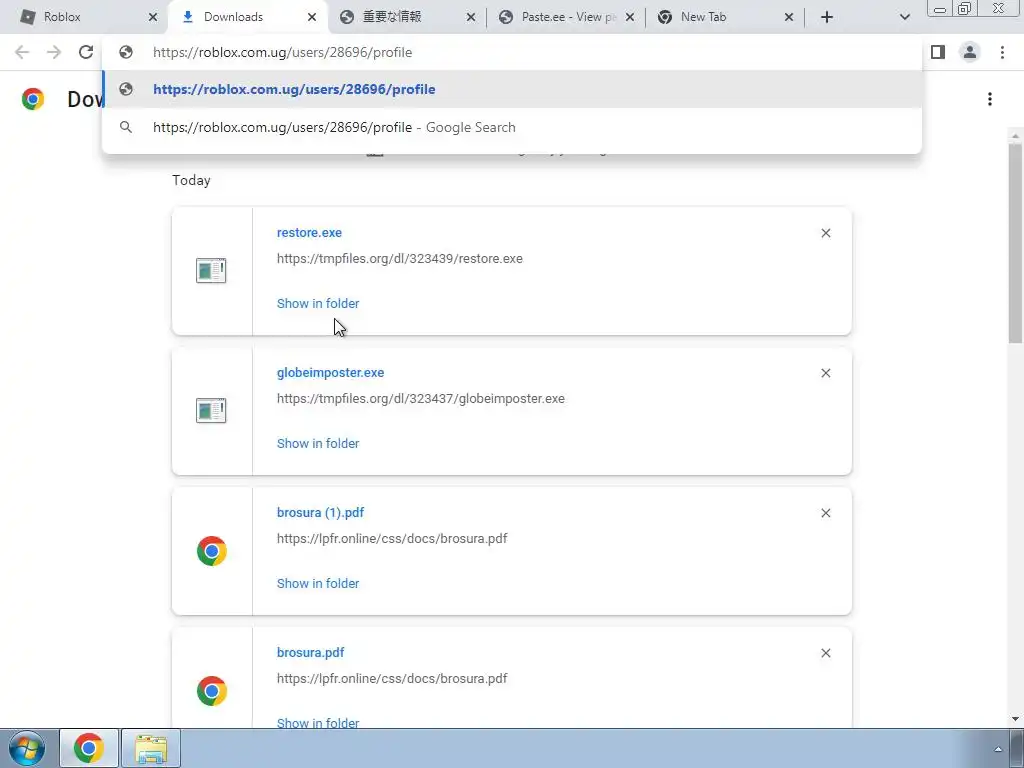The width and height of the screenshot is (1024, 768).
Task: Click the brosura.pdf Chrome file icon
Action: click(212, 691)
